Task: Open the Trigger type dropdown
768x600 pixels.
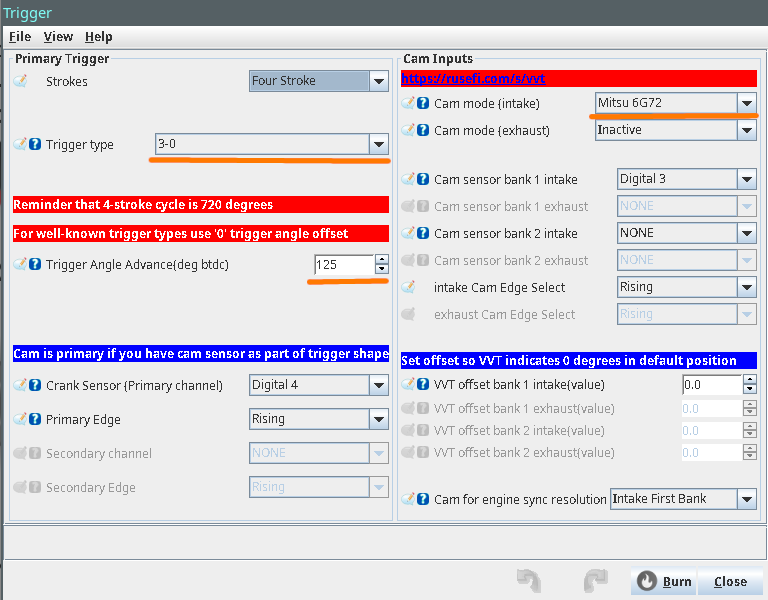Action: 377,144
